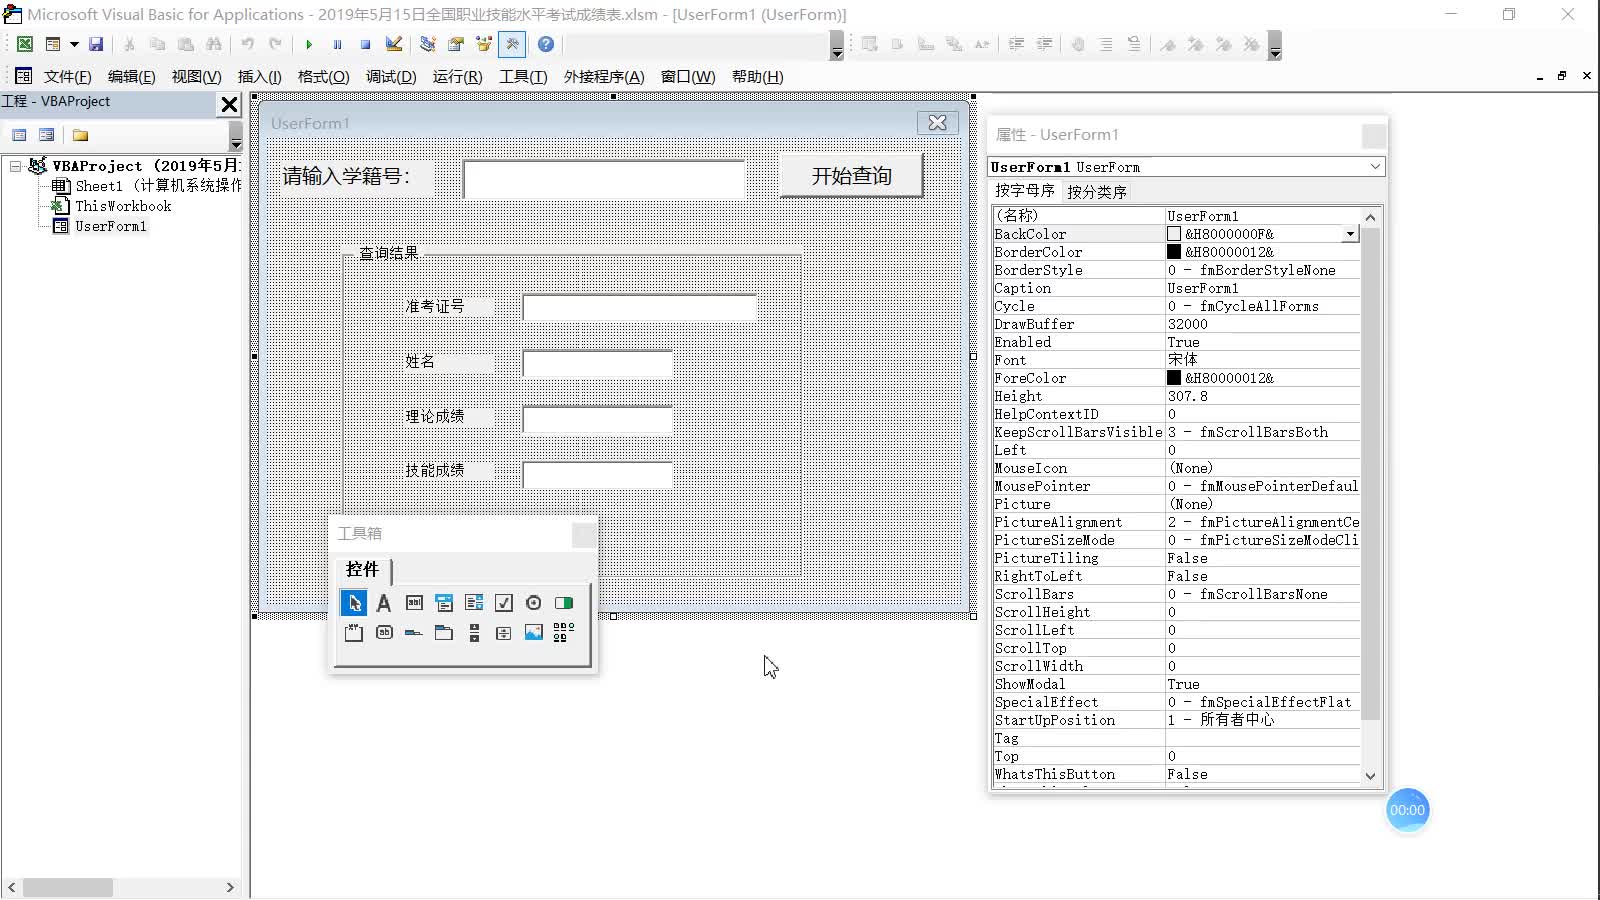Open the 编辑(E) menu
1600x900 pixels.
tap(131, 77)
